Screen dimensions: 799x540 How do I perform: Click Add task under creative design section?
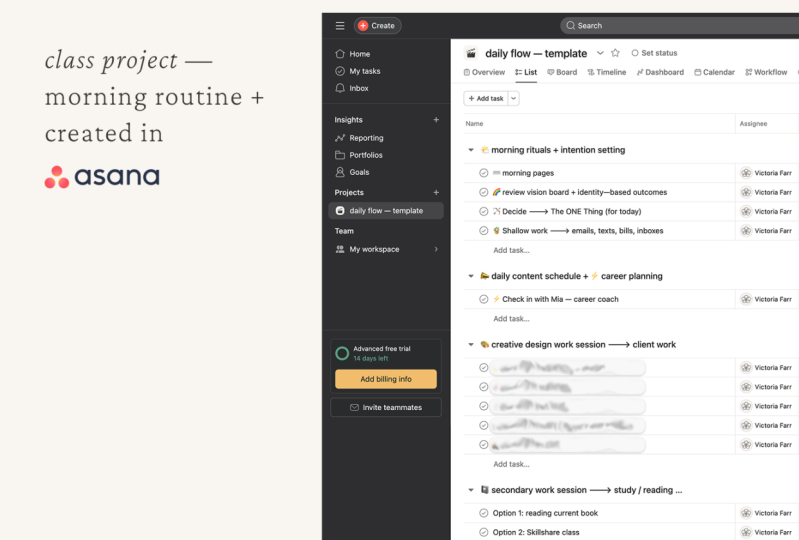tap(511, 464)
